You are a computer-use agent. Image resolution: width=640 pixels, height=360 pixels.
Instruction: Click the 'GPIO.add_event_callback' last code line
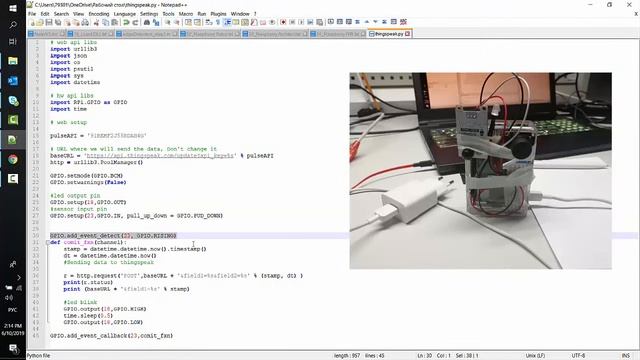pos(111,336)
